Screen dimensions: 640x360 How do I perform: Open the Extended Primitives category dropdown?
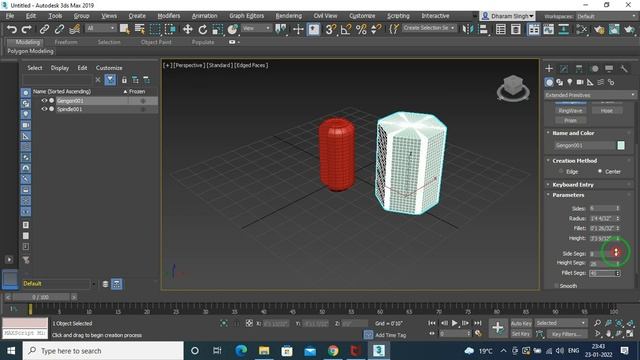click(x=590, y=95)
